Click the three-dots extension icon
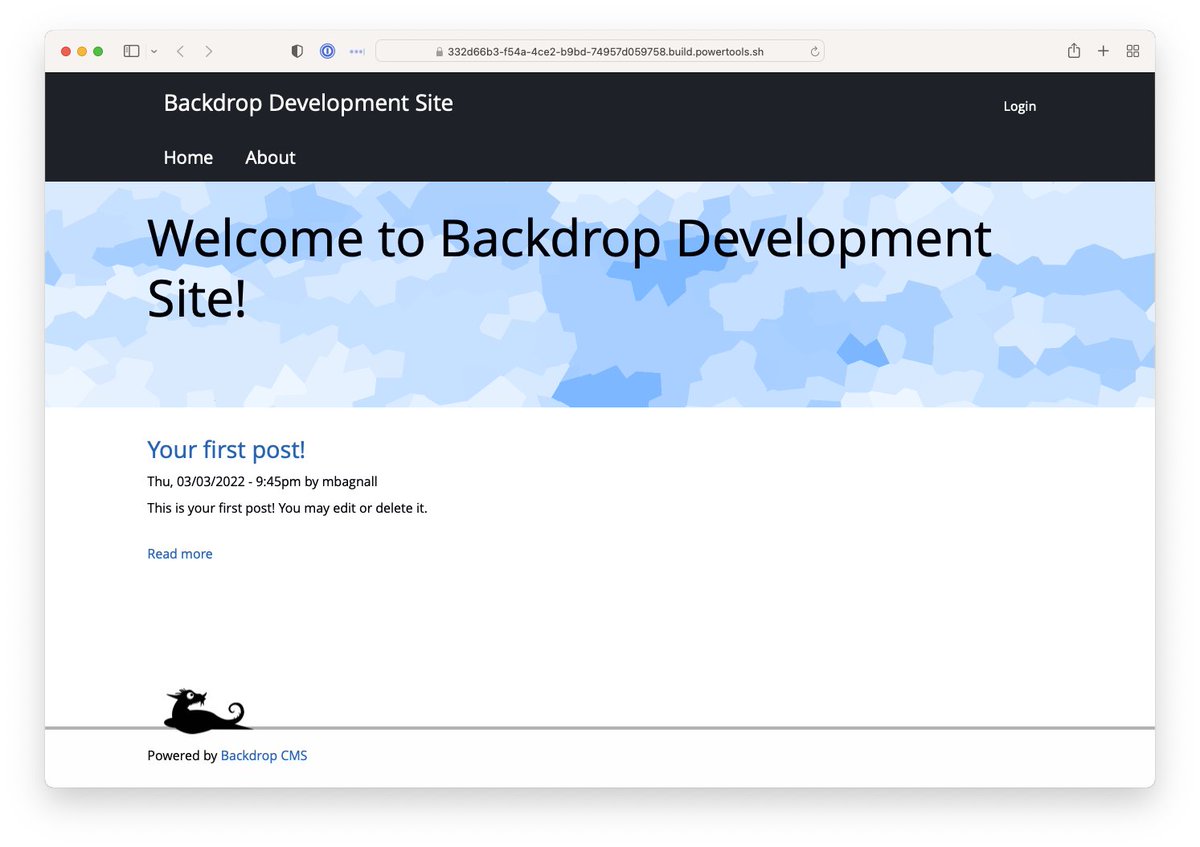The width and height of the screenshot is (1200, 847). pyautogui.click(x=357, y=51)
